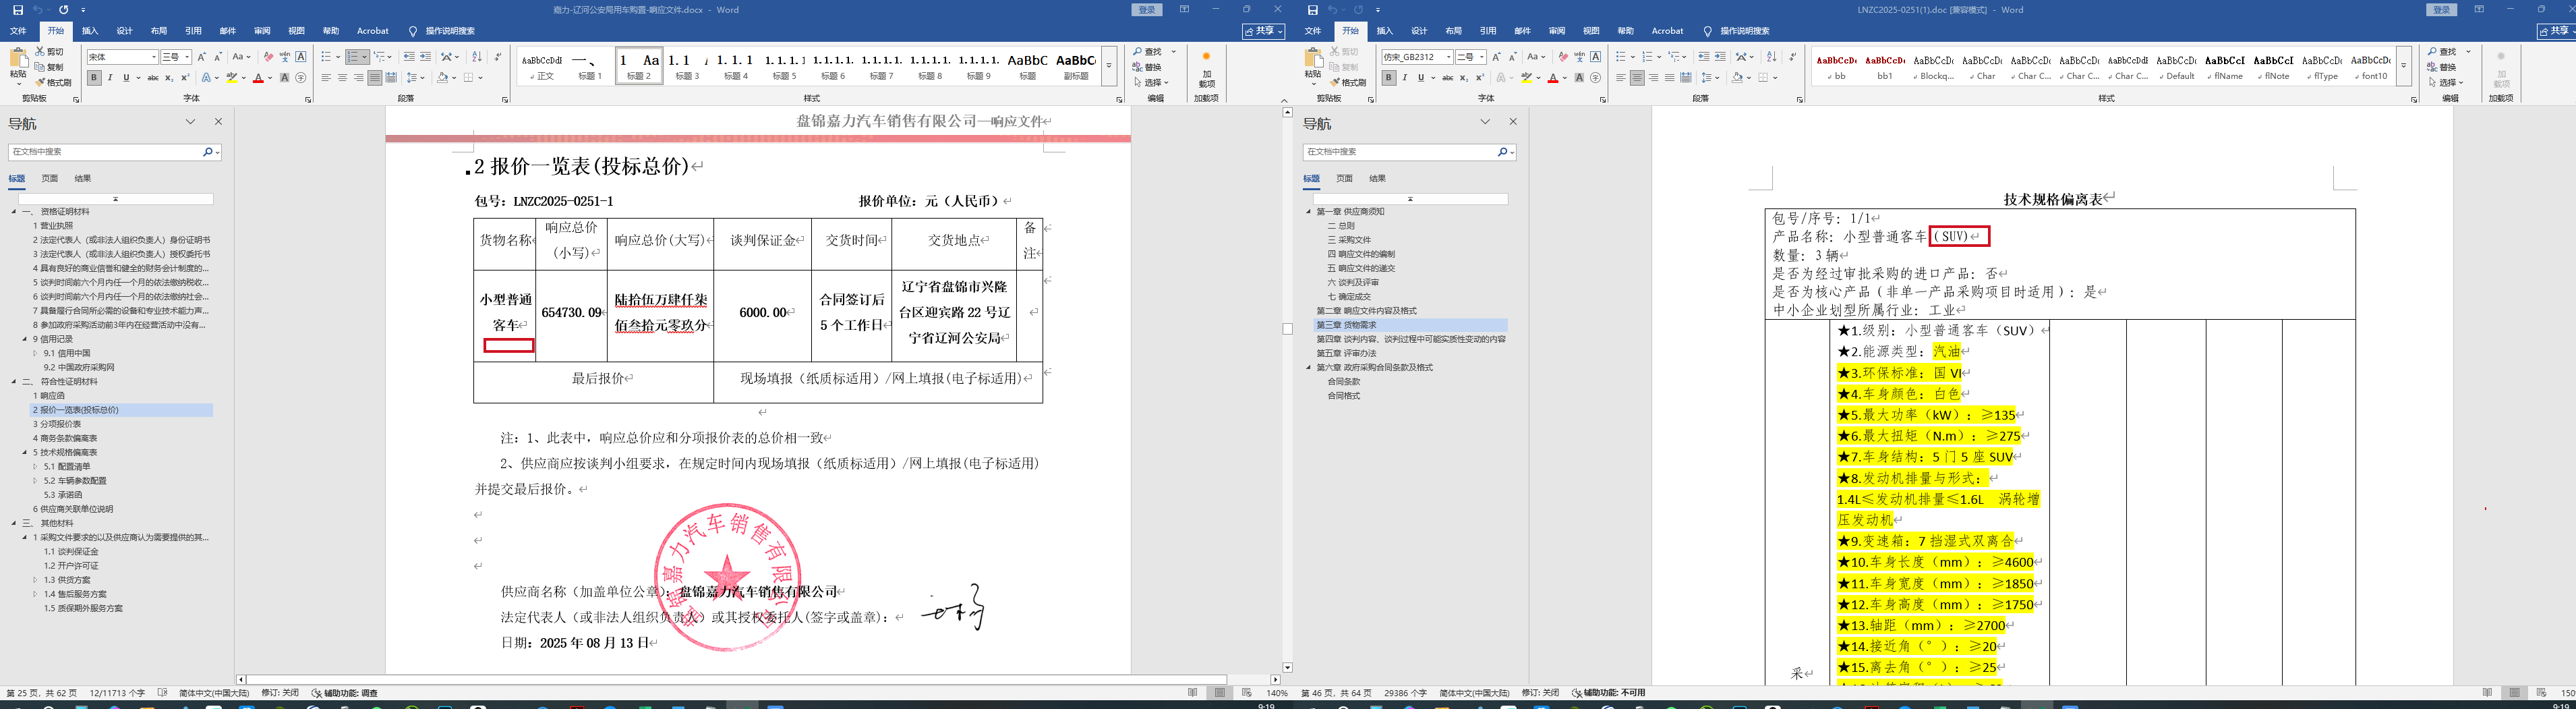2576x709 pixels.
Task: Click the 登录 sign-in button in left window
Action: [x=1147, y=10]
